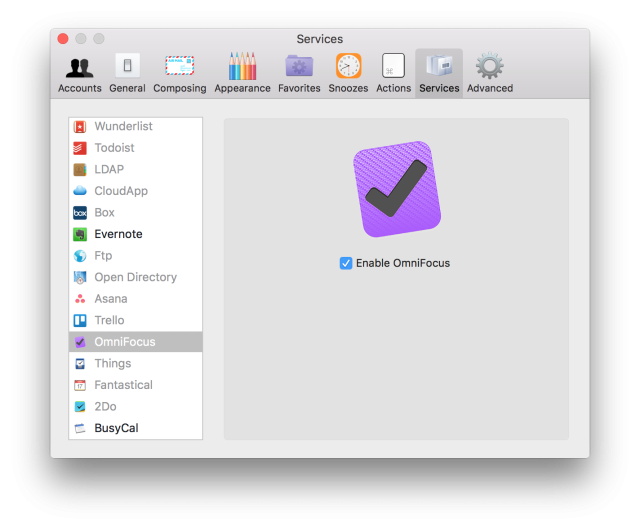The width and height of the screenshot is (640, 530).
Task: Click the Todoist red icon
Action: [80, 148]
